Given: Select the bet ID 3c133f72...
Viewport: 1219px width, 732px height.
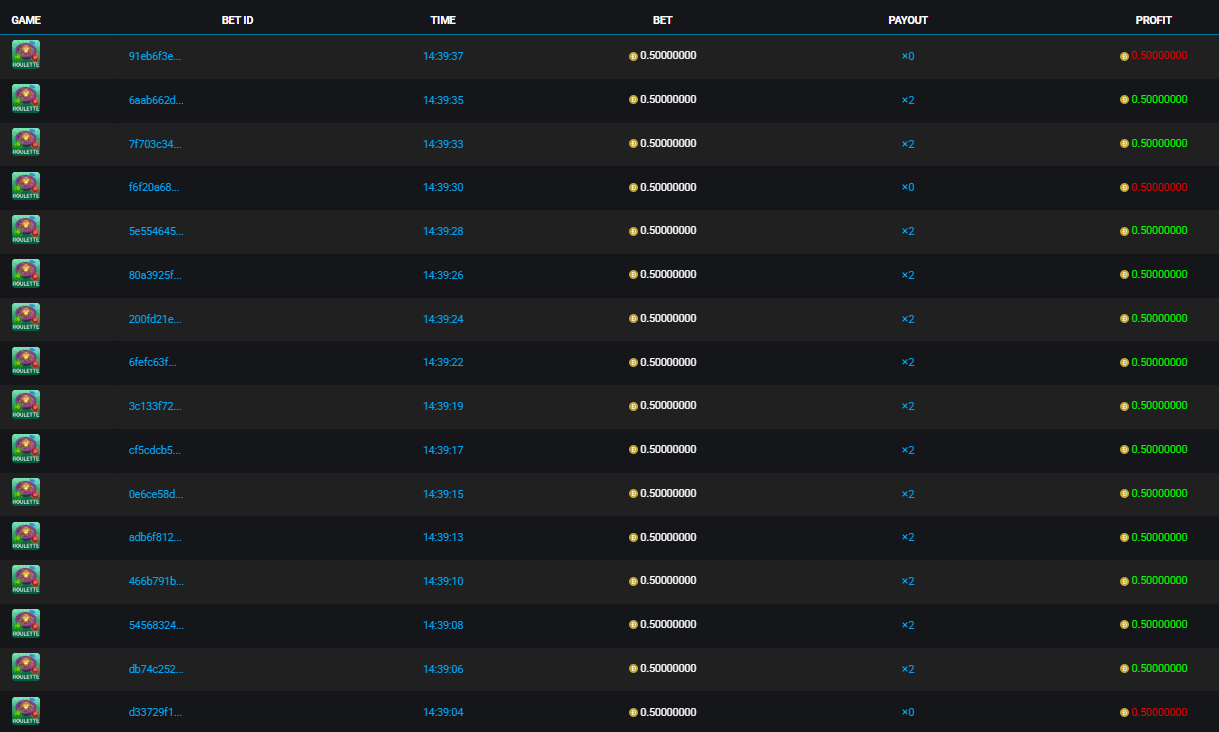Looking at the screenshot, I should 155,406.
